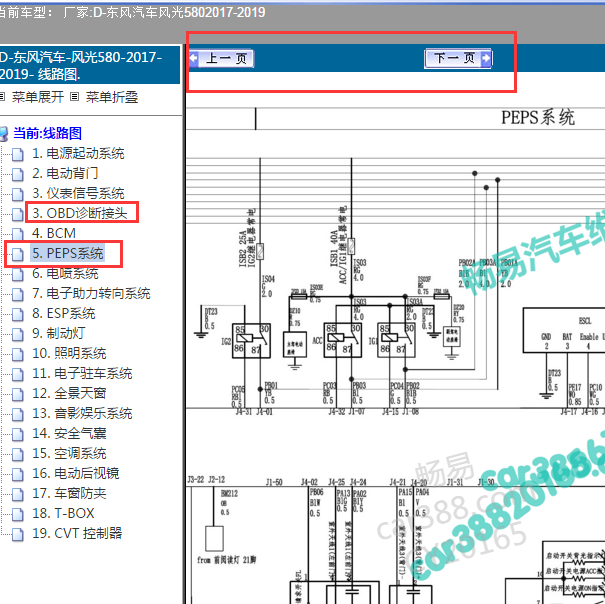This screenshot has width=605, height=604.
Task: Open 11. 电子驻车系统 diagram
Action: click(82, 373)
